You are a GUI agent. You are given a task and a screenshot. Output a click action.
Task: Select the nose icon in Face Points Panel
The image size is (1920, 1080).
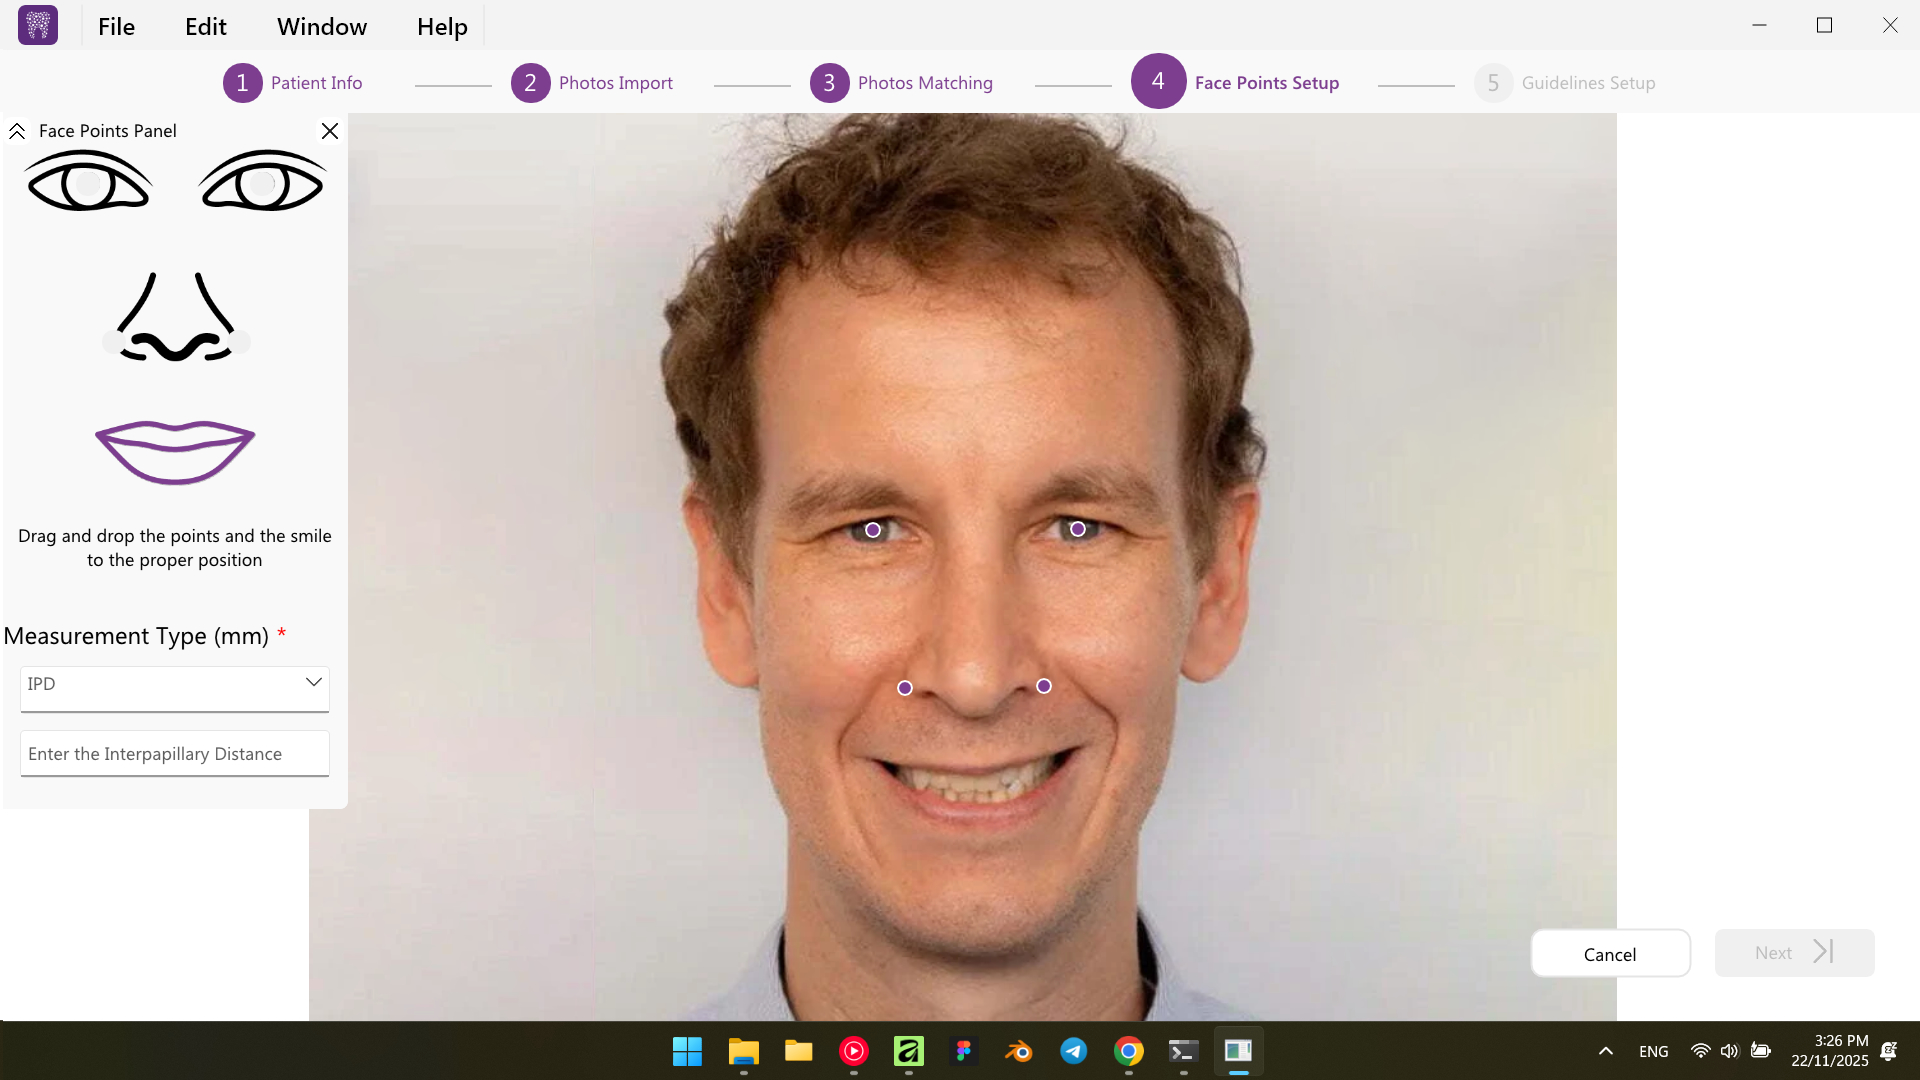pos(176,318)
